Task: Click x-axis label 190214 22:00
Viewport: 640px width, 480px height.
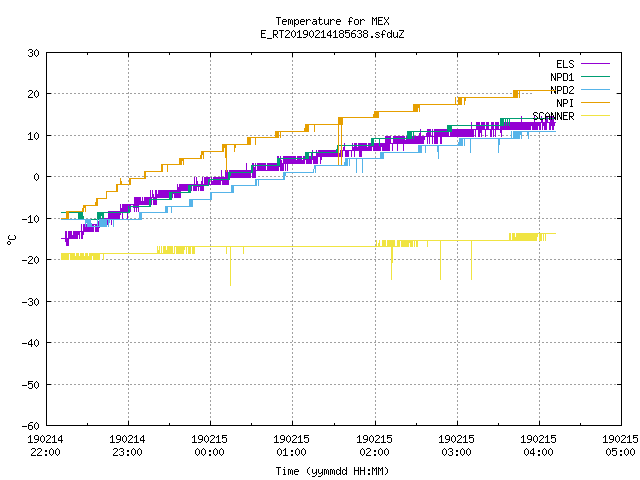Action: coord(45,445)
